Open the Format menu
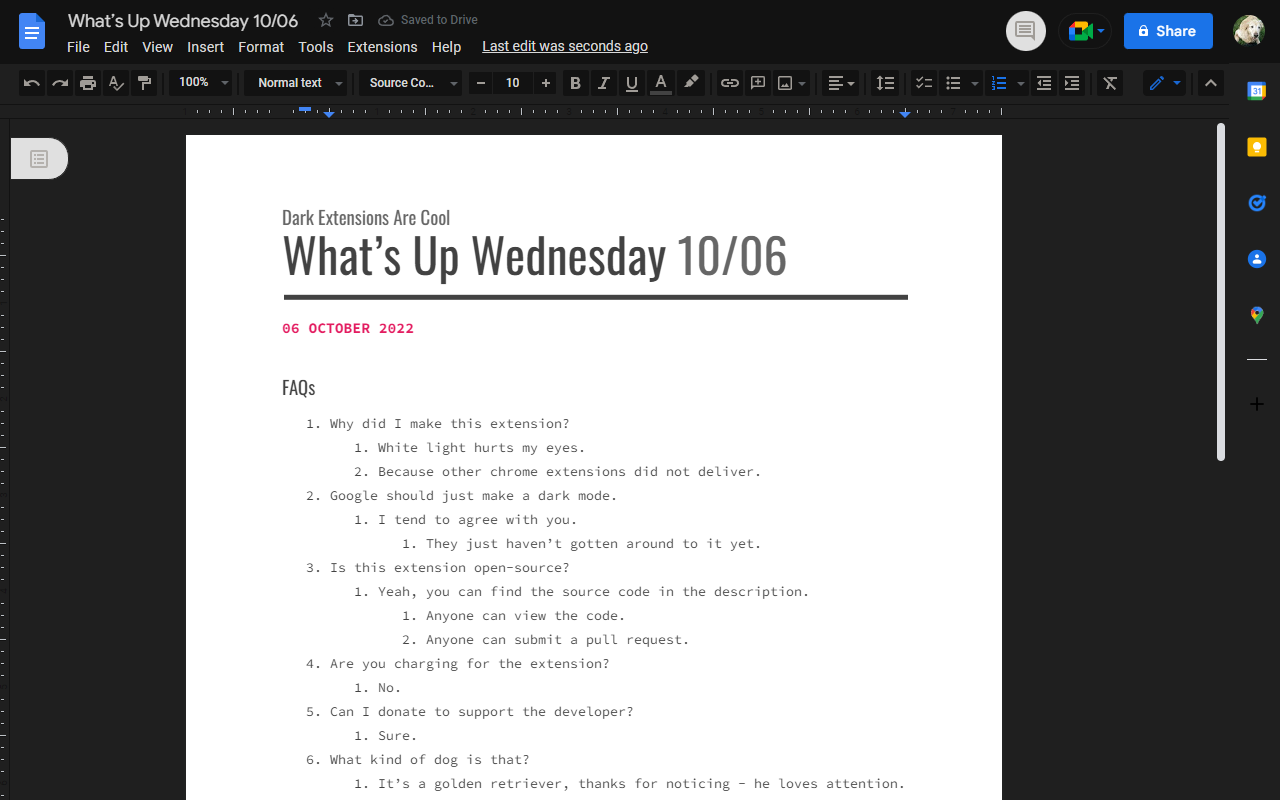This screenshot has width=1280, height=800. (261, 46)
